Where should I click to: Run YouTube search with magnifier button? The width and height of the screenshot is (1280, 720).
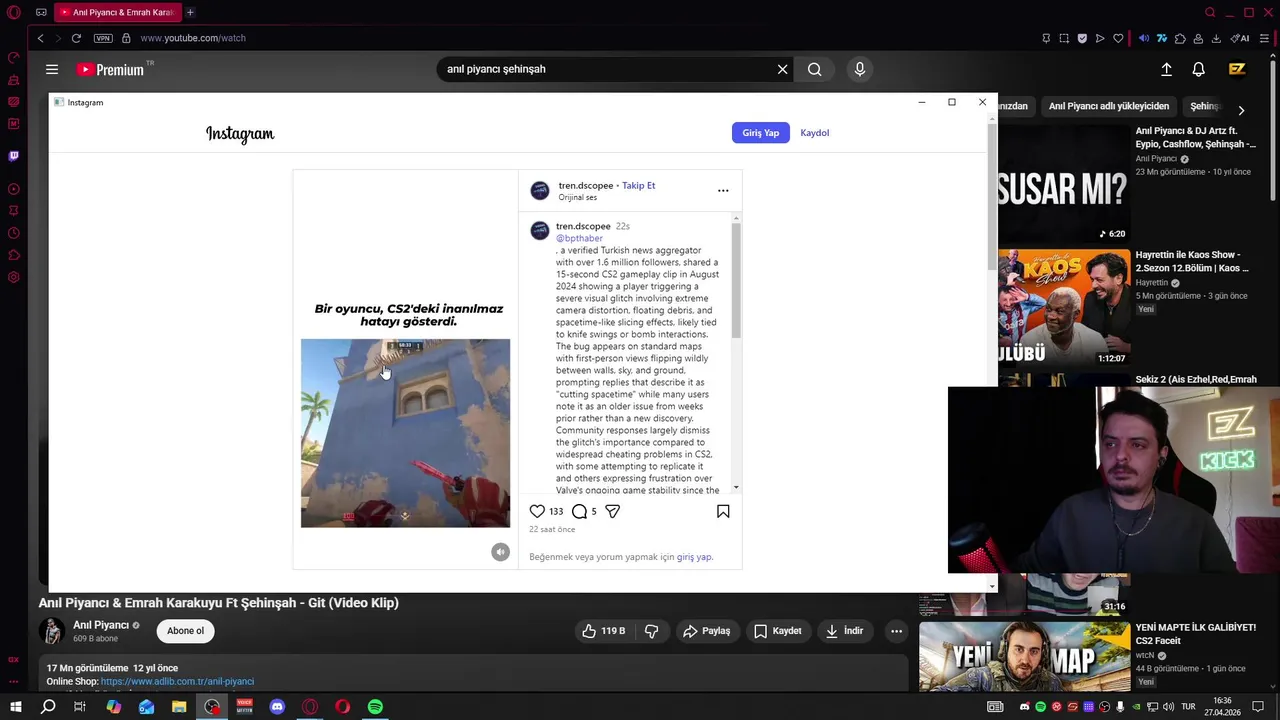pyautogui.click(x=815, y=69)
